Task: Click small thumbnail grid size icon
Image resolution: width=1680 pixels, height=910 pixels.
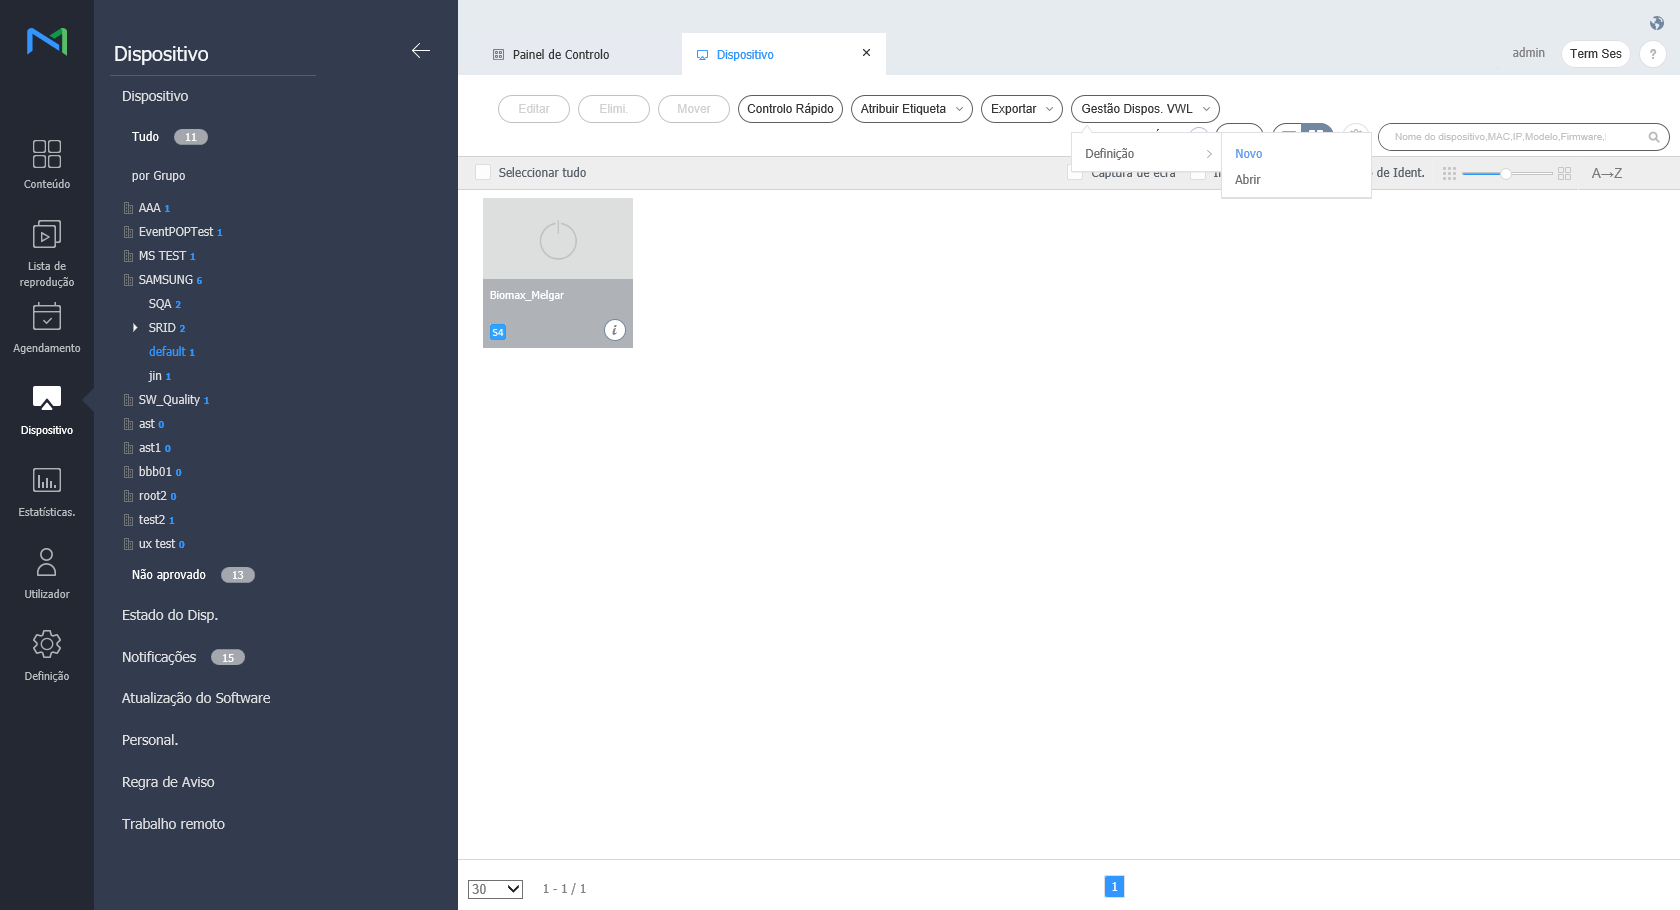Action: pyautogui.click(x=1449, y=173)
